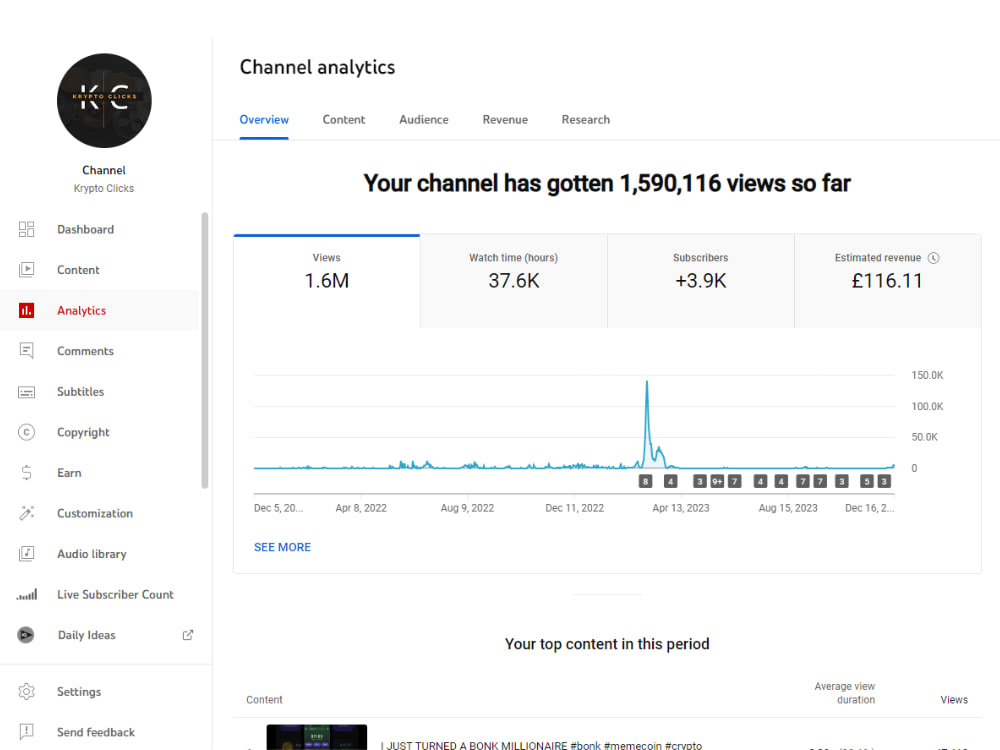This screenshot has width=1000, height=750.
Task: Click the Earn dollar sign icon
Action: point(26,473)
